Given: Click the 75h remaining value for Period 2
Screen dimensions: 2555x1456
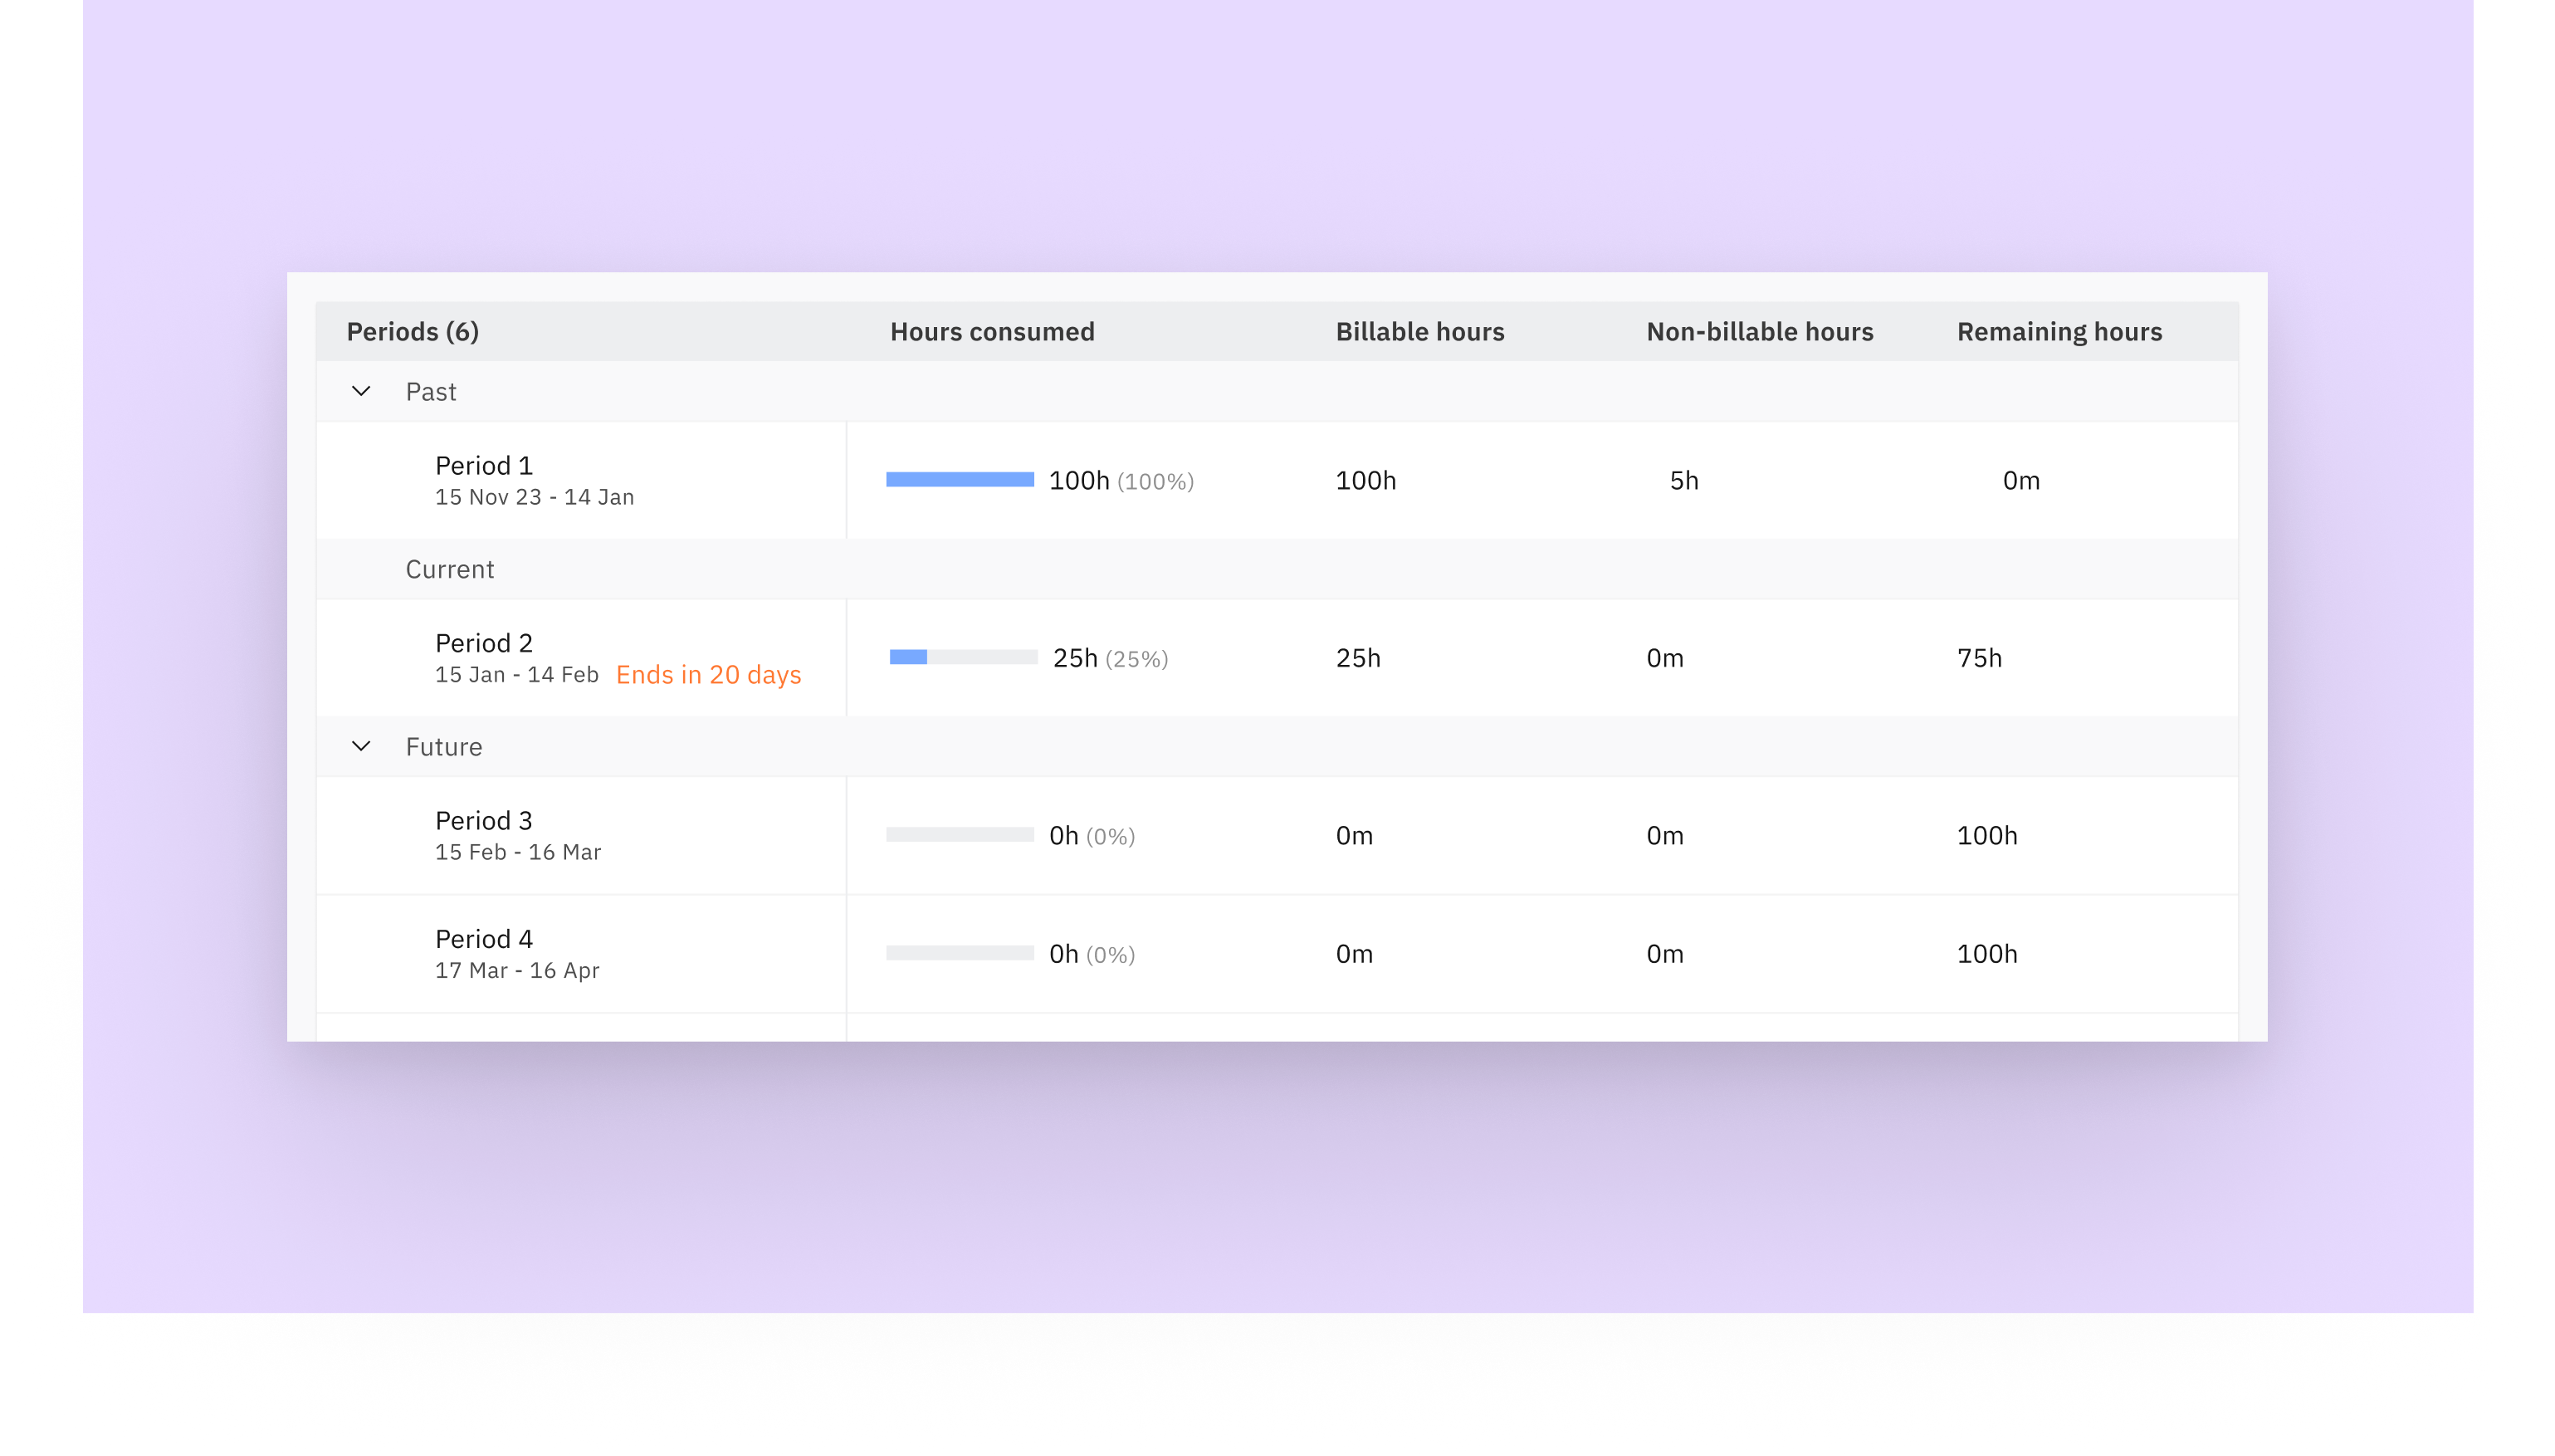Looking at the screenshot, I should click(x=1980, y=657).
